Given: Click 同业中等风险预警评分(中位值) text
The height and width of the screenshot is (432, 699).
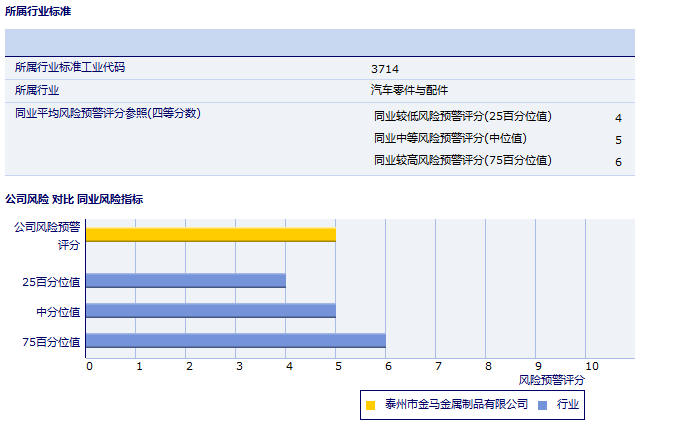Looking at the screenshot, I should [x=450, y=138].
